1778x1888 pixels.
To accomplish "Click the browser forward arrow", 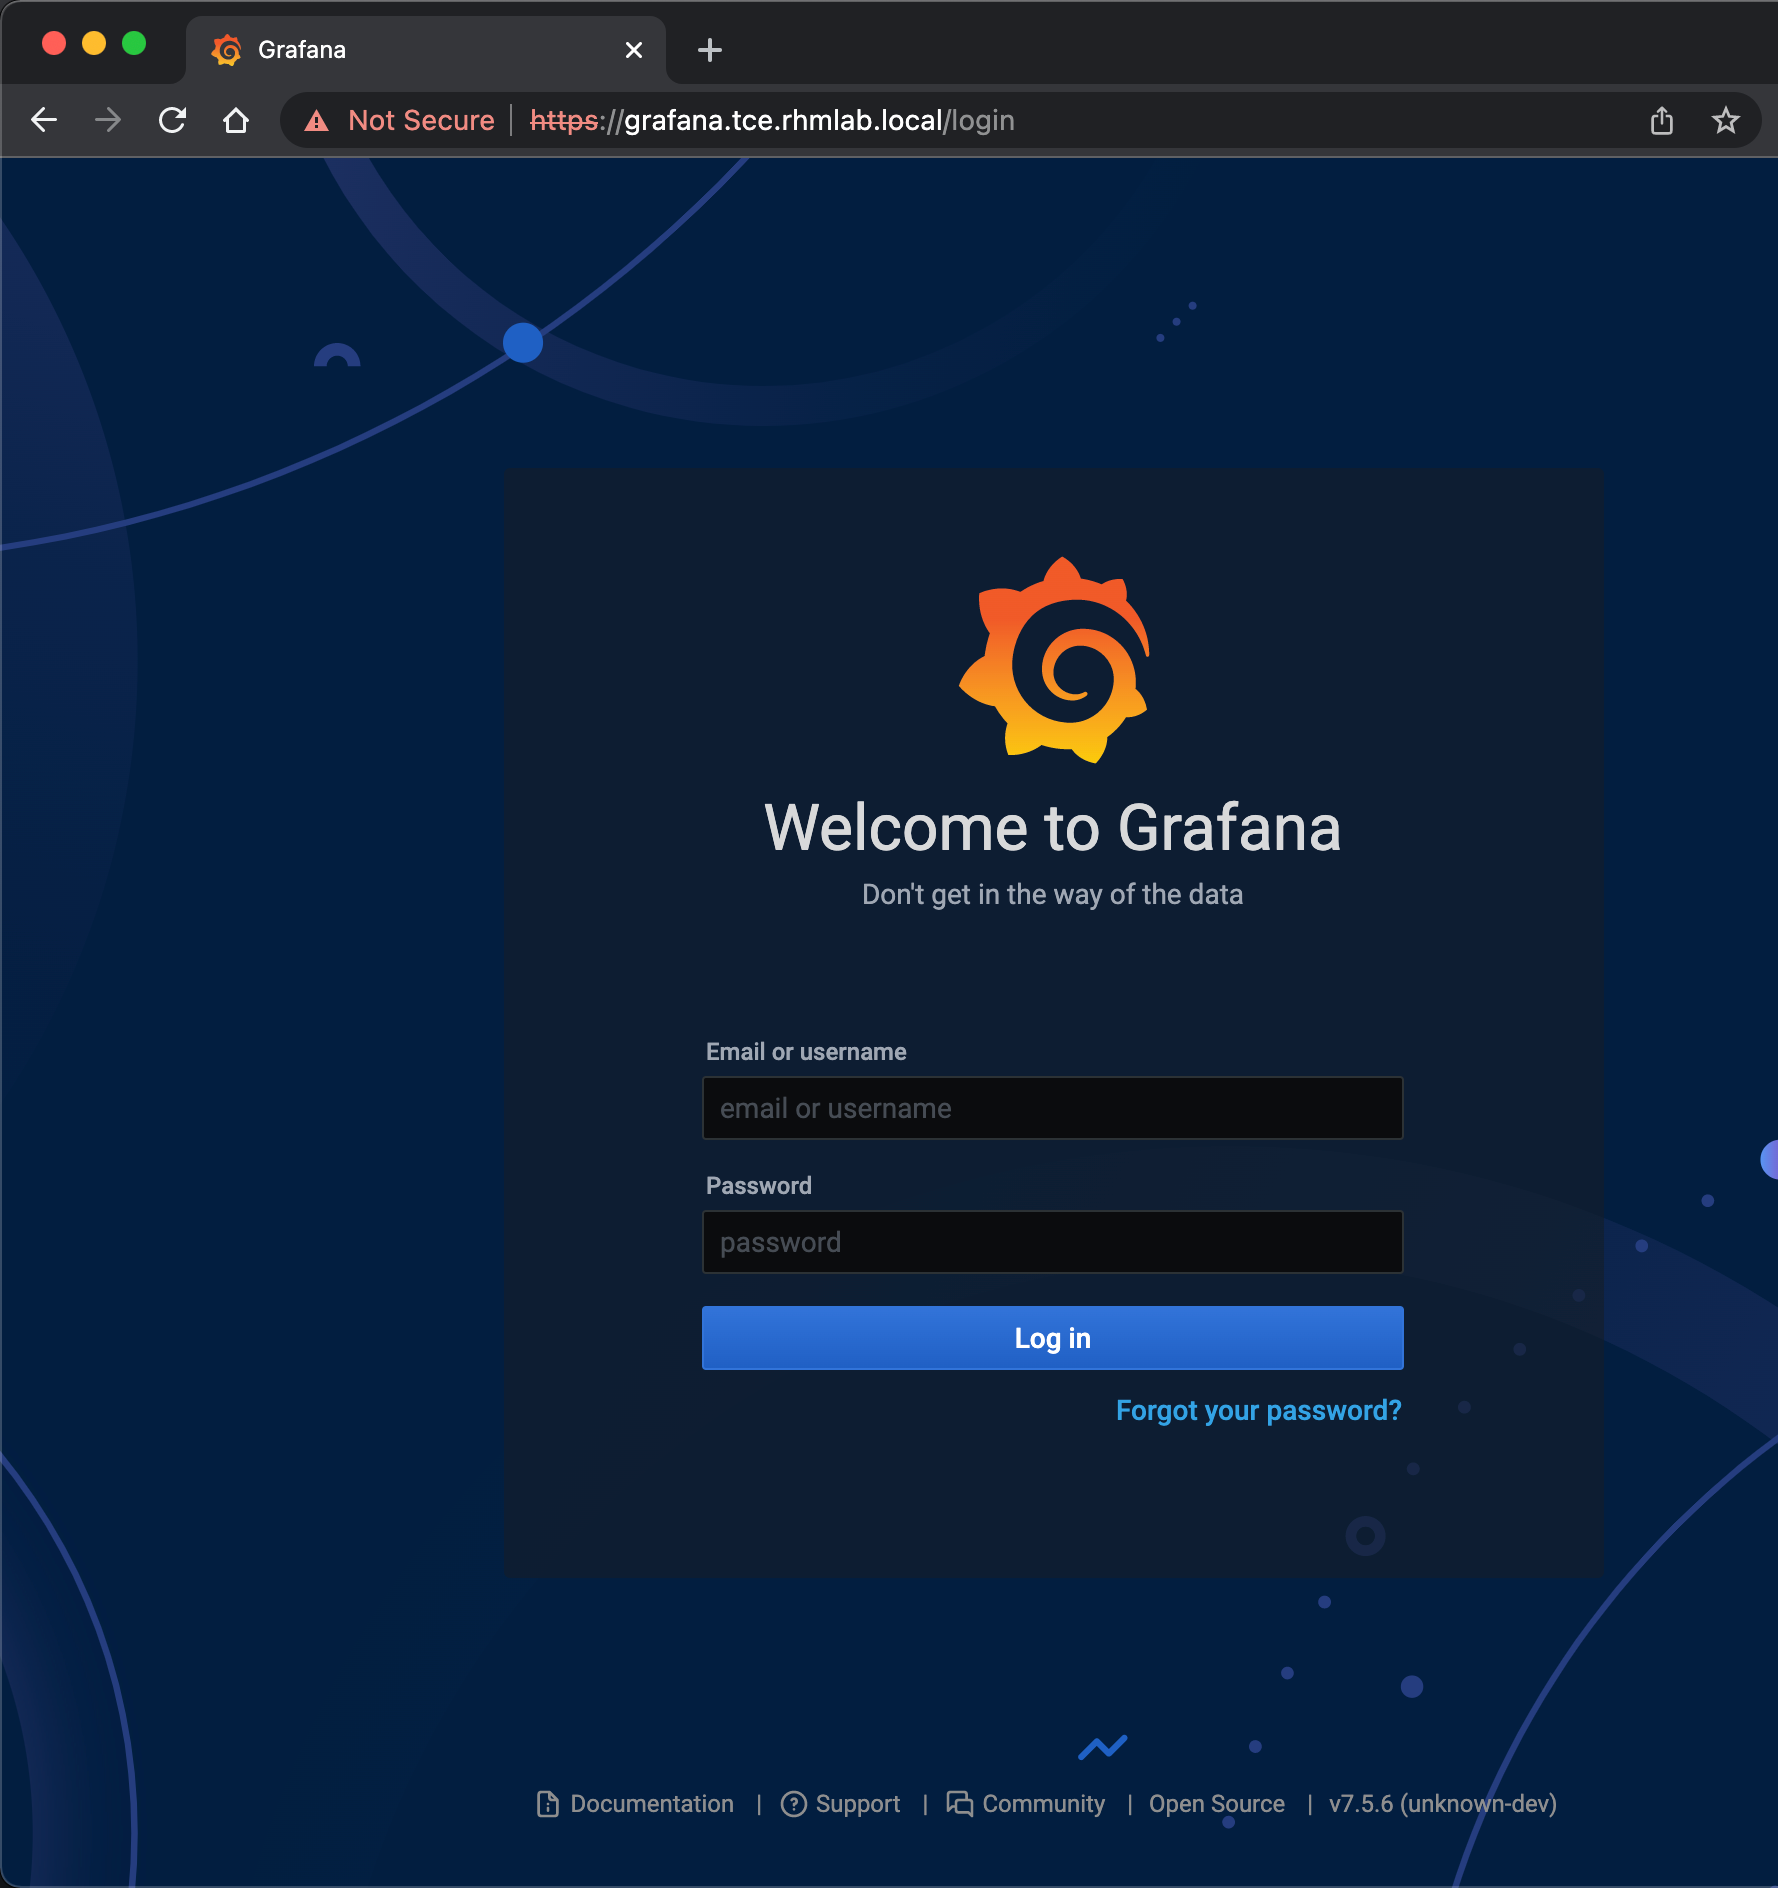I will (x=107, y=120).
